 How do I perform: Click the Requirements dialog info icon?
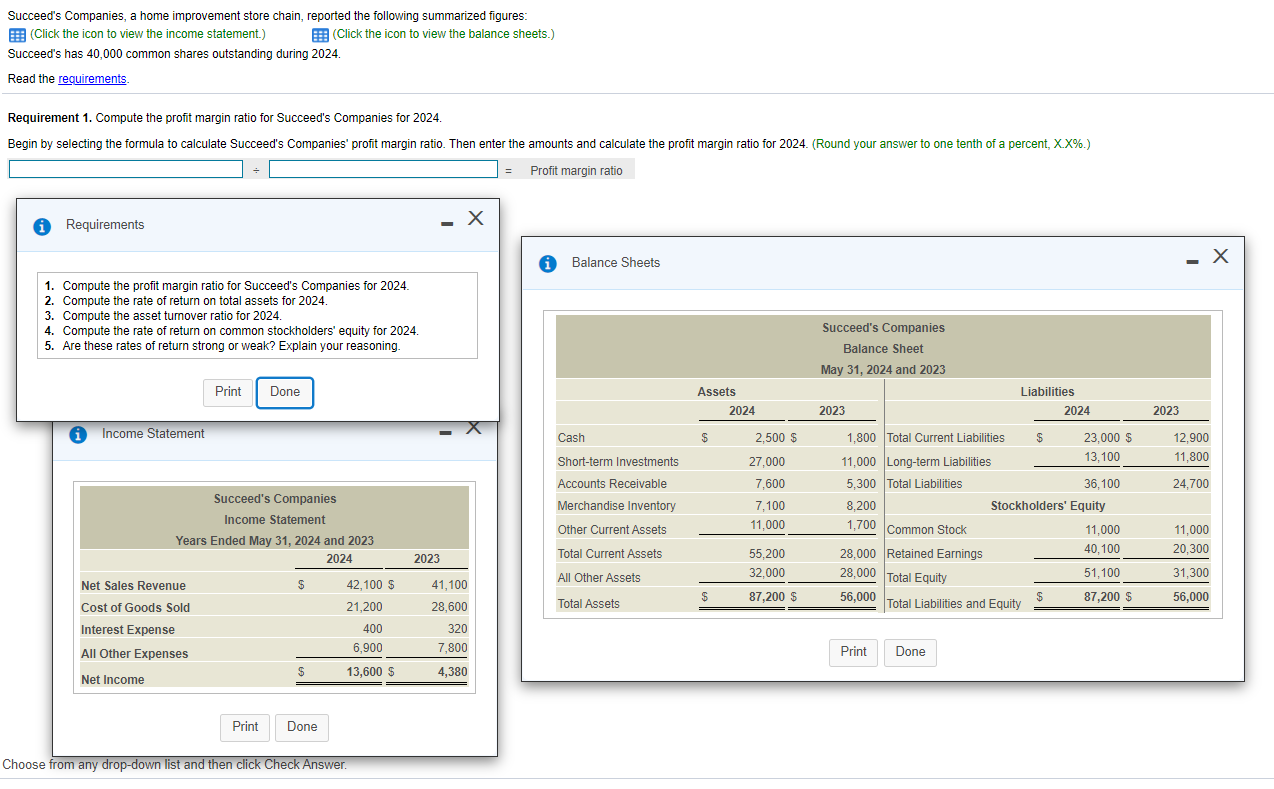pyautogui.click(x=42, y=226)
